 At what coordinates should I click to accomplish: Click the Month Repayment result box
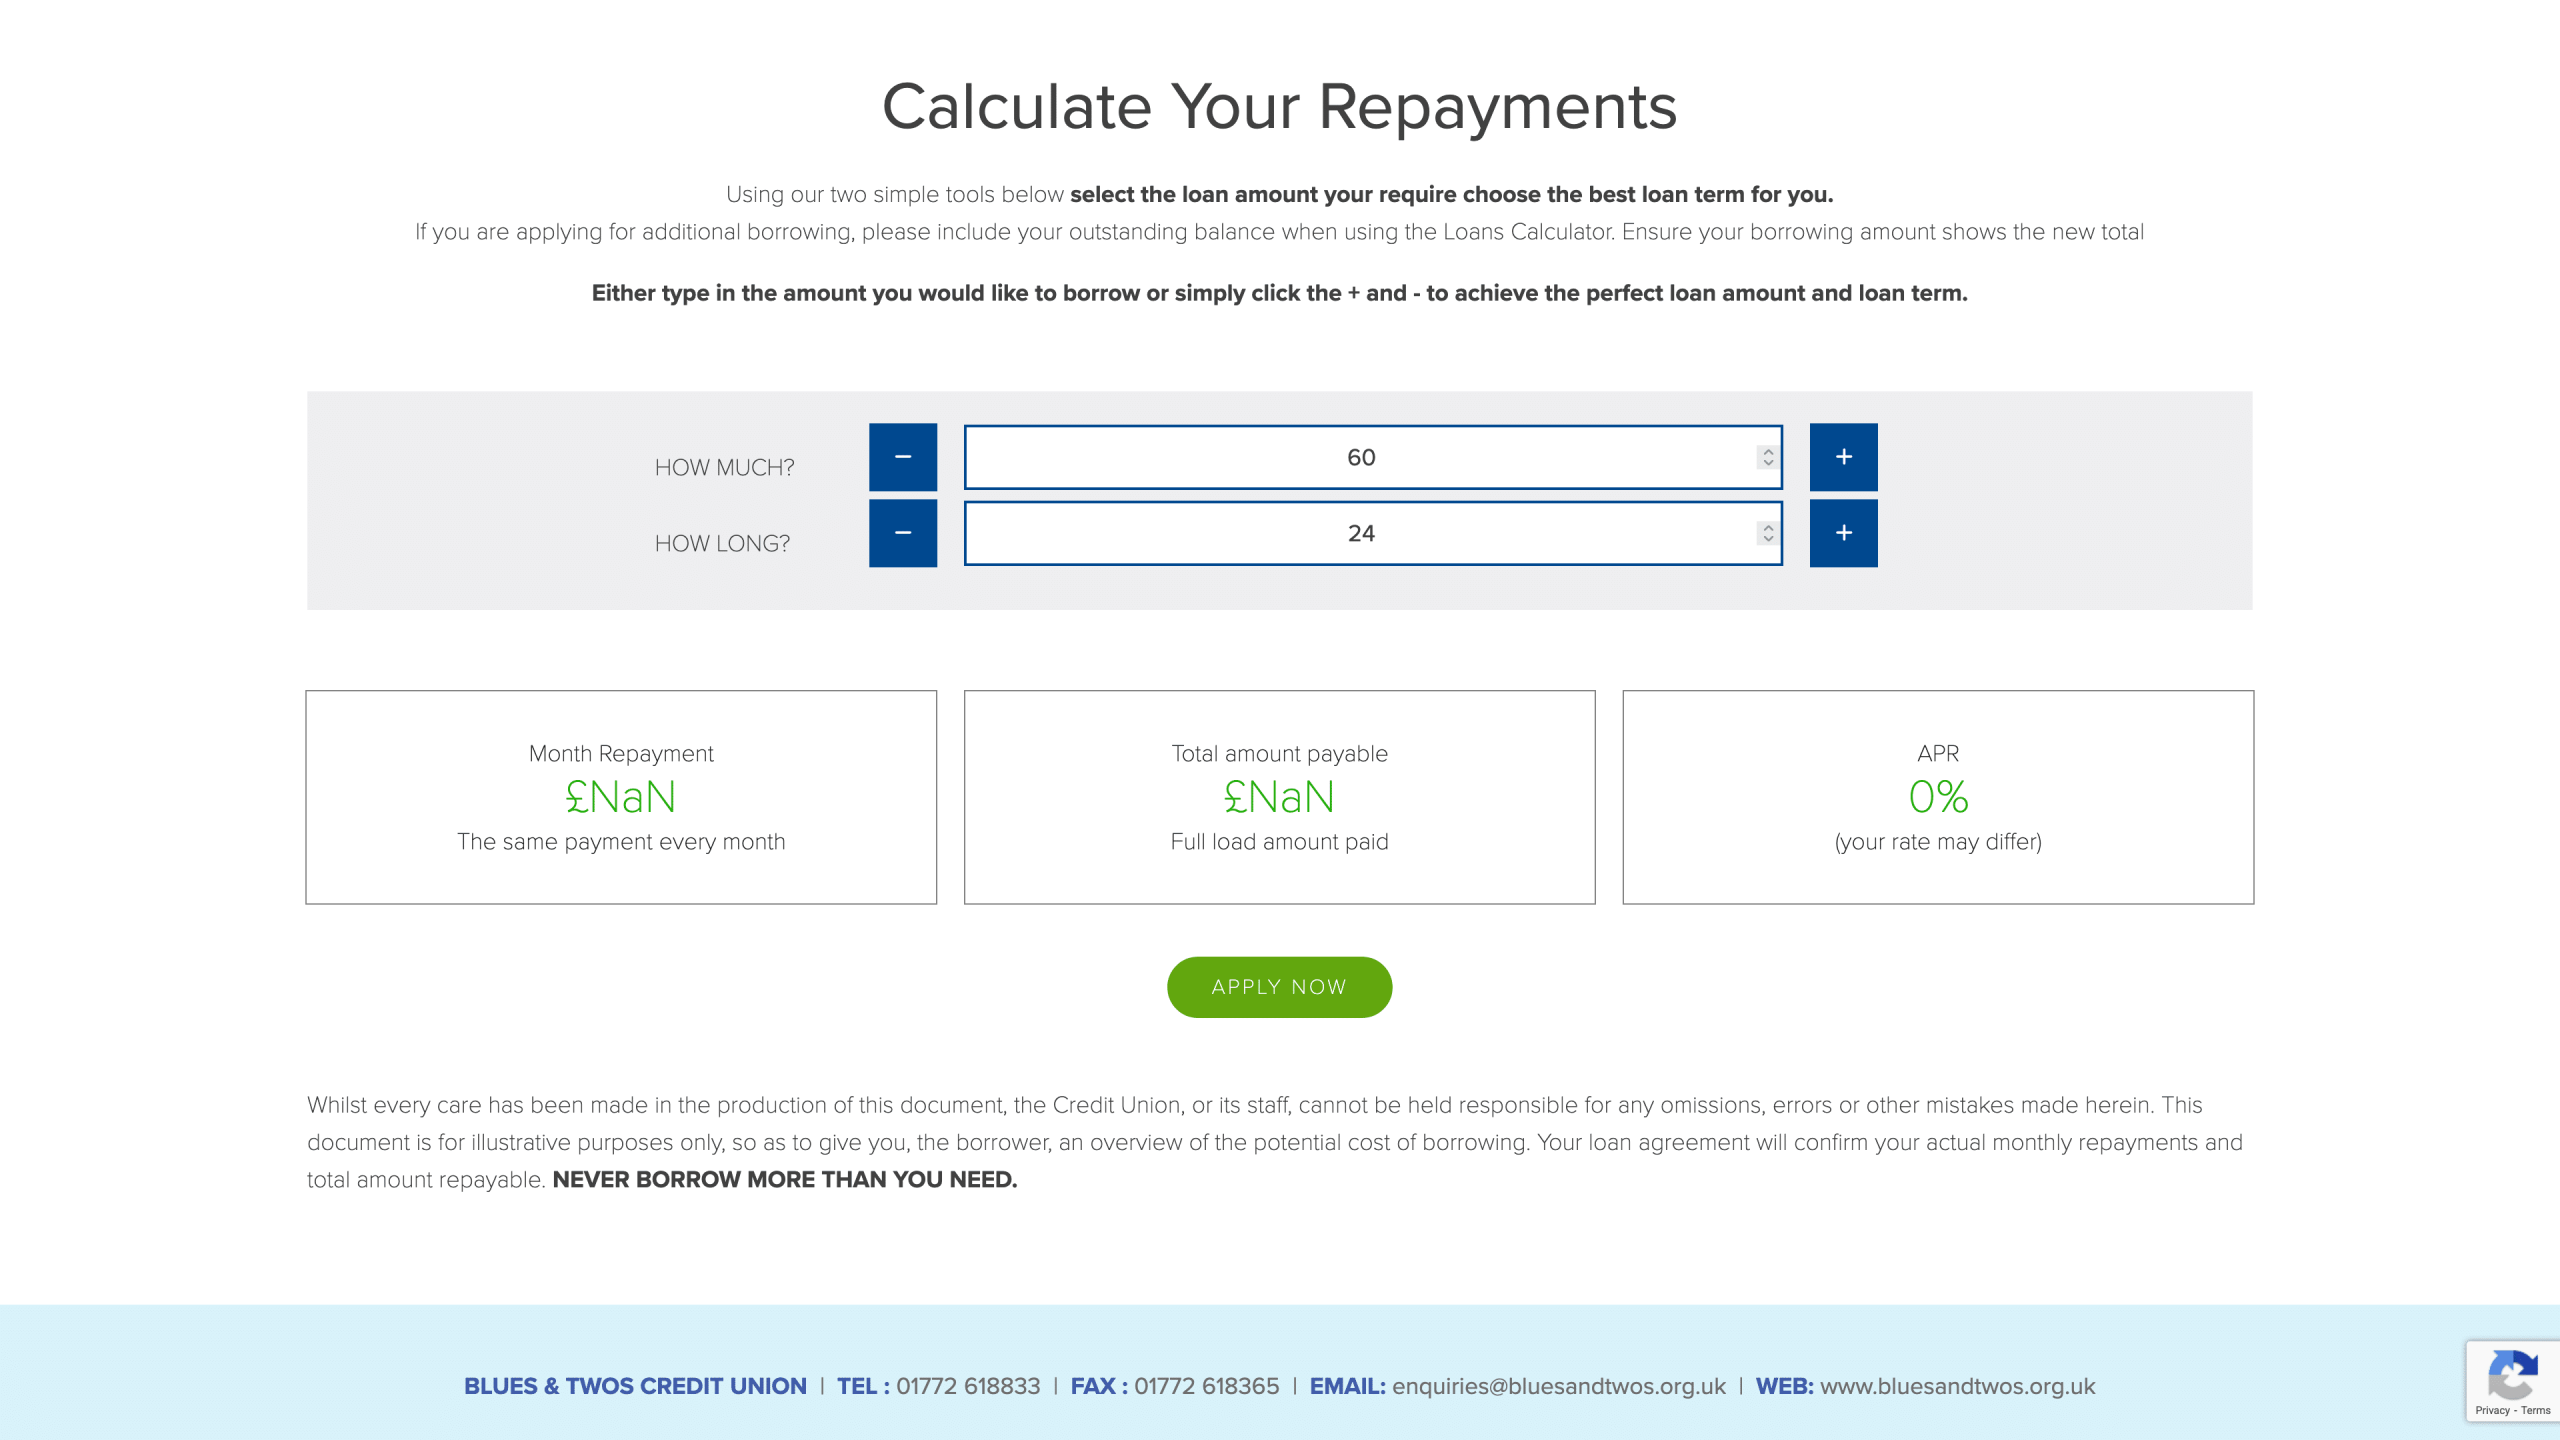pyautogui.click(x=621, y=797)
